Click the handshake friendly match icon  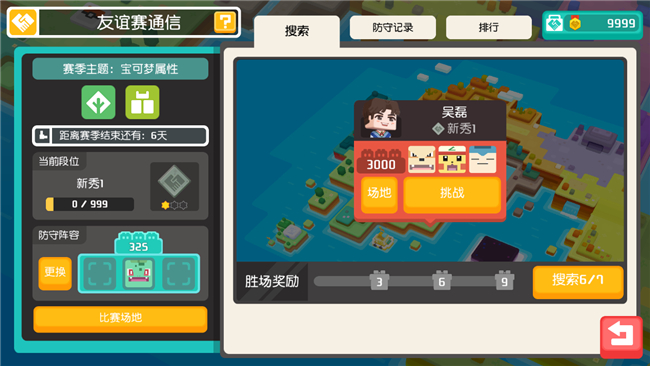tap(23, 22)
